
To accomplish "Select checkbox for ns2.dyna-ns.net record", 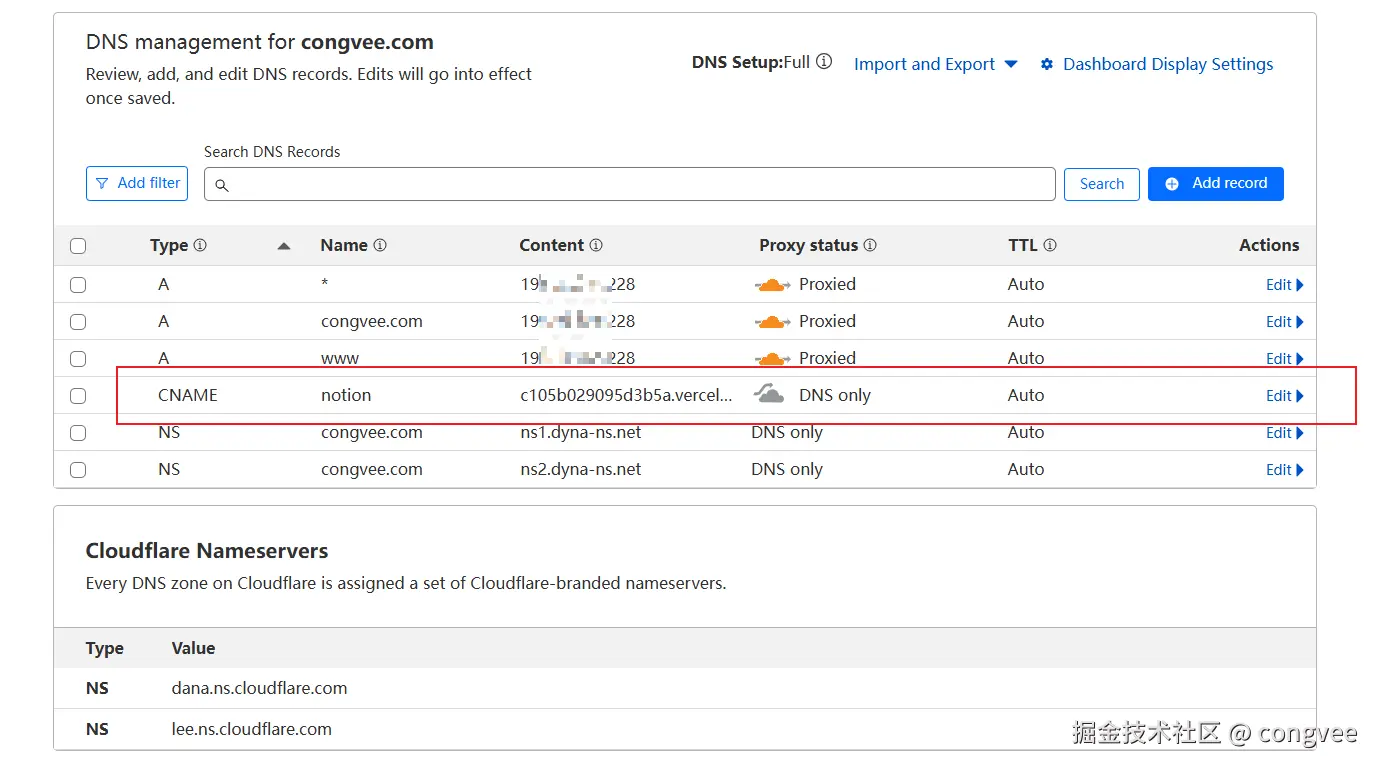I will [x=78, y=470].
